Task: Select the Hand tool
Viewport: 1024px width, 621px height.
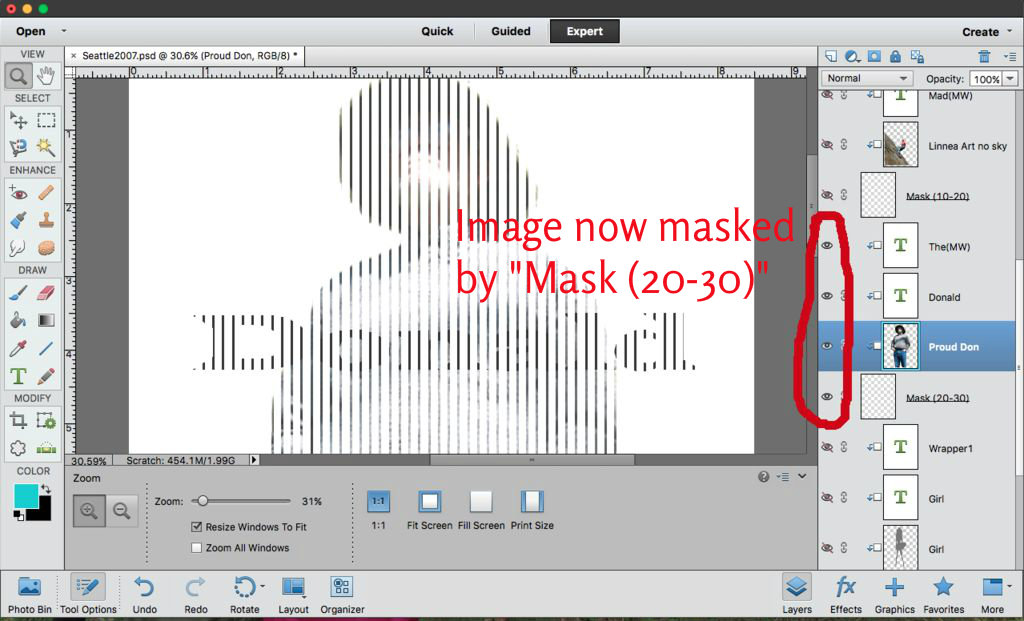Action: pyautogui.click(x=46, y=76)
